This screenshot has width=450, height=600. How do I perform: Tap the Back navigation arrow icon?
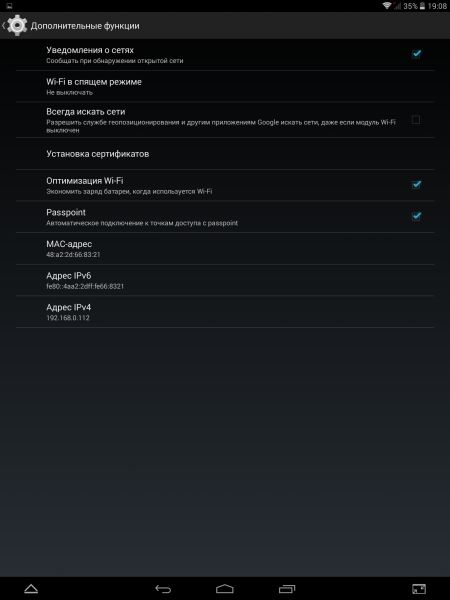pyautogui.click(x=163, y=589)
